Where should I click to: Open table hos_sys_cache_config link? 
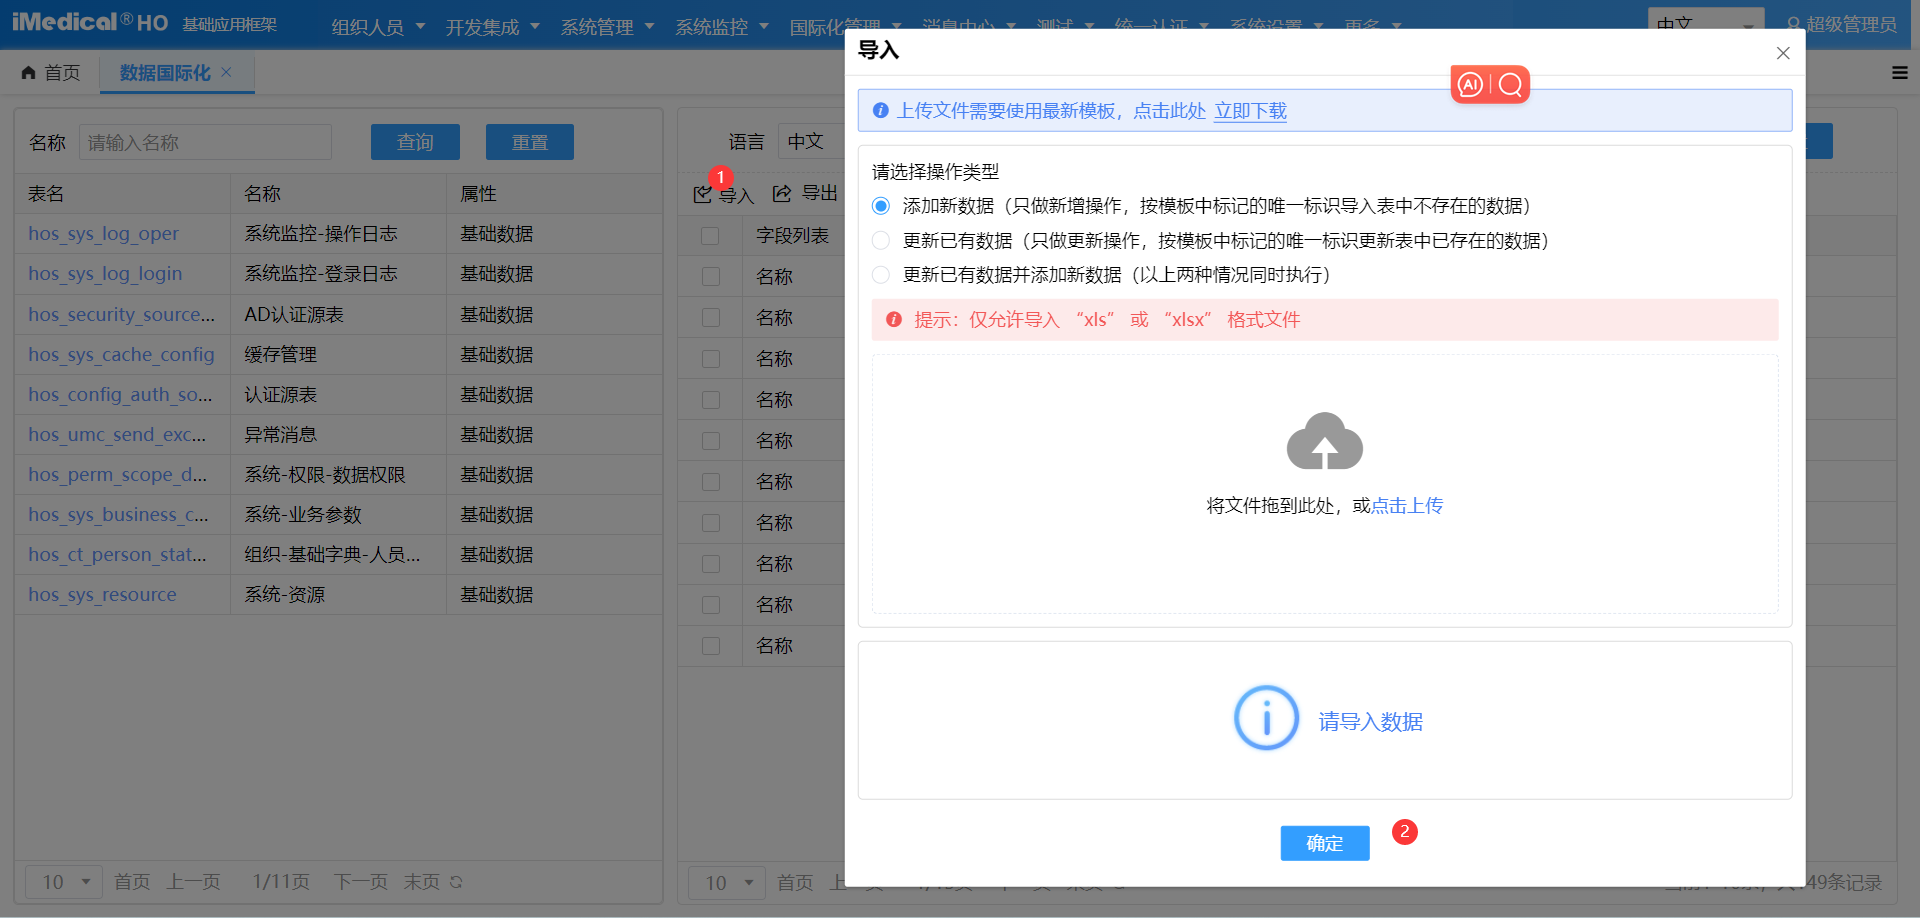121,355
